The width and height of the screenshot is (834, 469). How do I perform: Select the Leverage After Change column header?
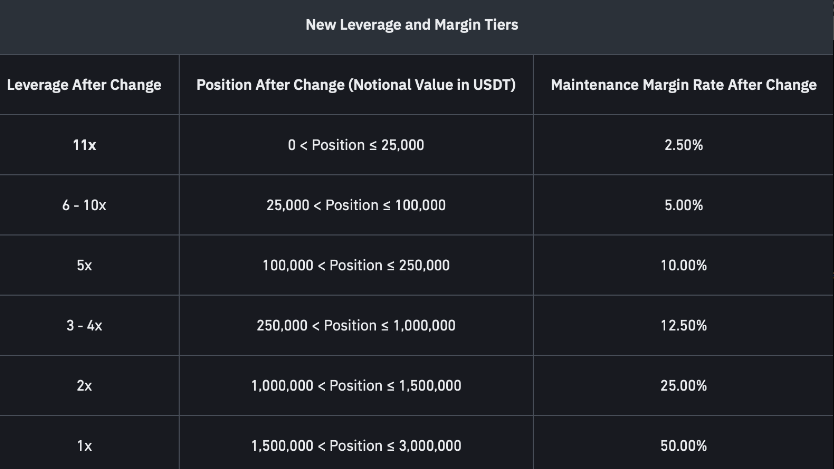click(84, 85)
